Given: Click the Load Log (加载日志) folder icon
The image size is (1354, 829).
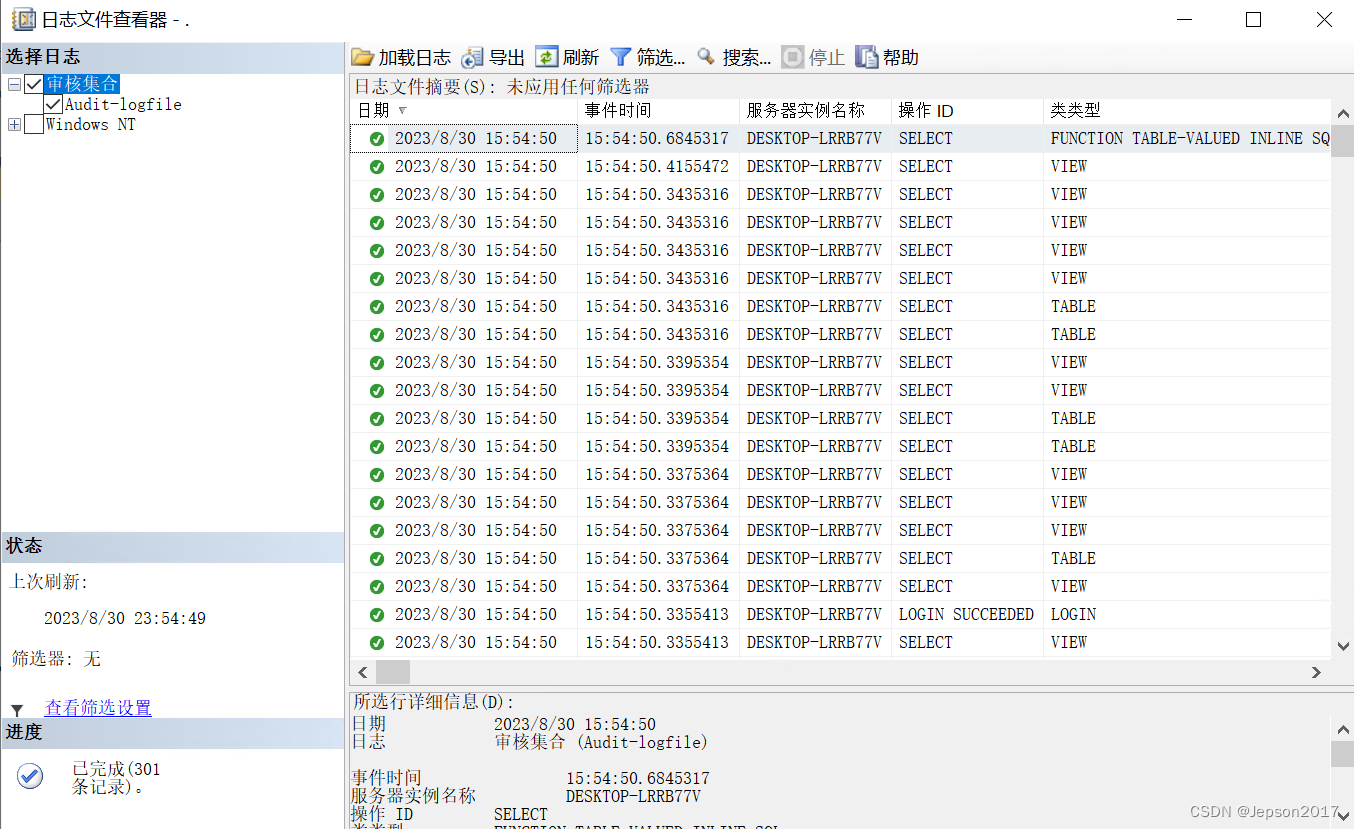Looking at the screenshot, I should click(x=363, y=58).
